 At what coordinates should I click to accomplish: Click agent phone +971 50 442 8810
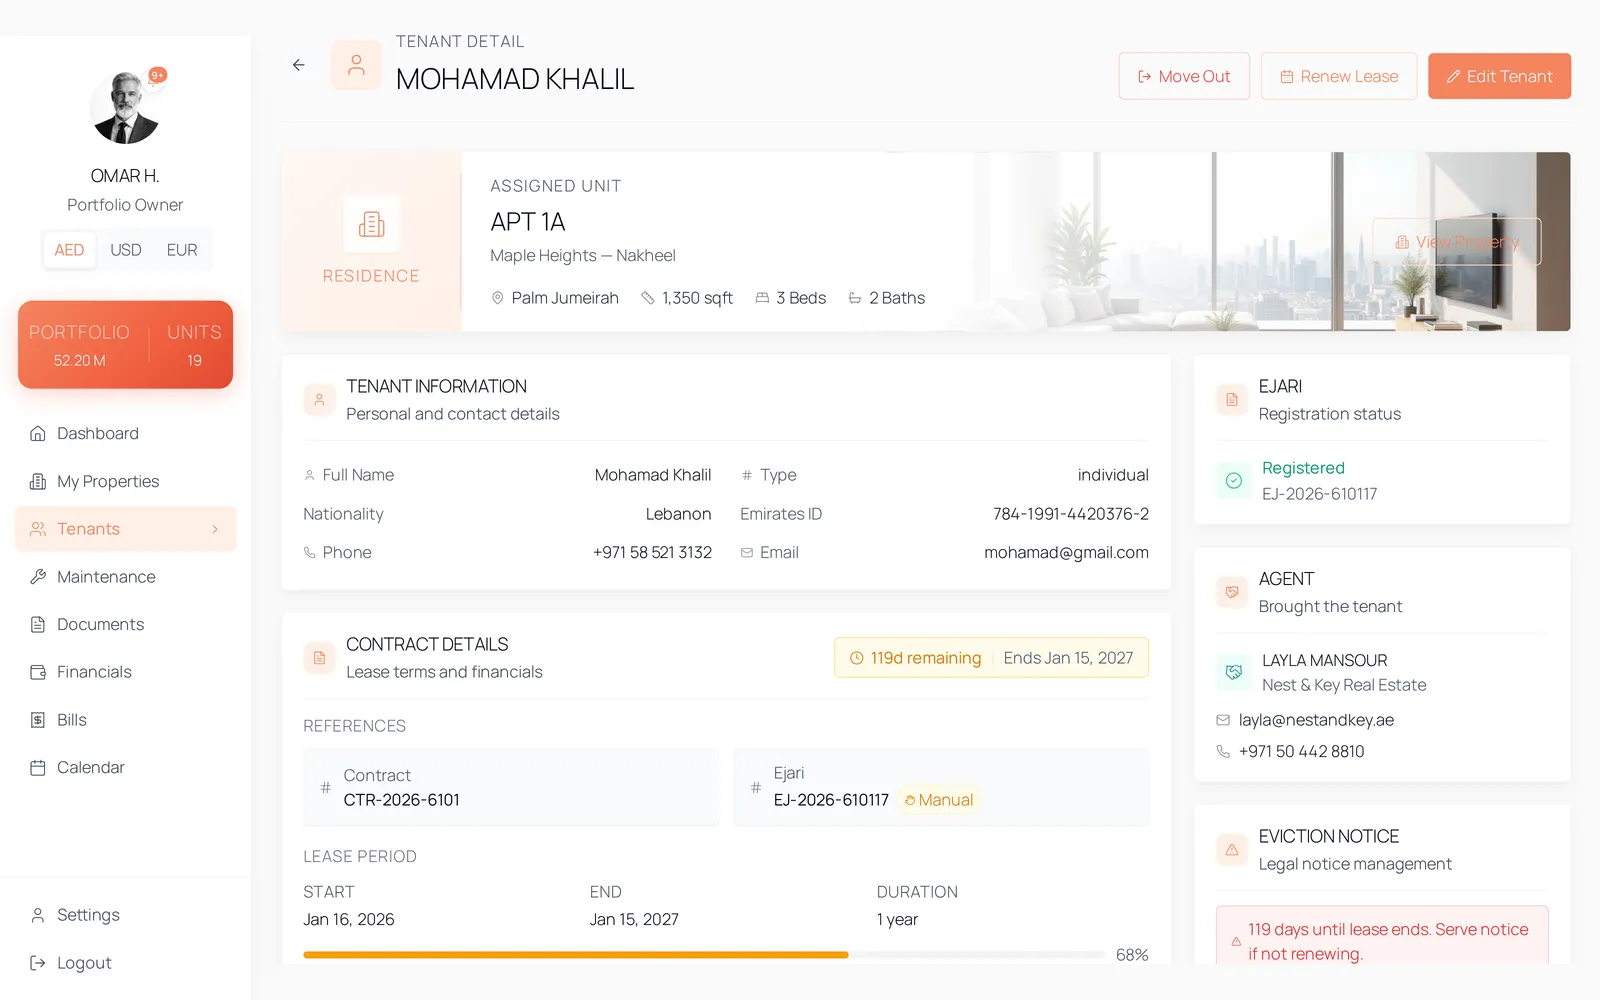[x=1301, y=751]
